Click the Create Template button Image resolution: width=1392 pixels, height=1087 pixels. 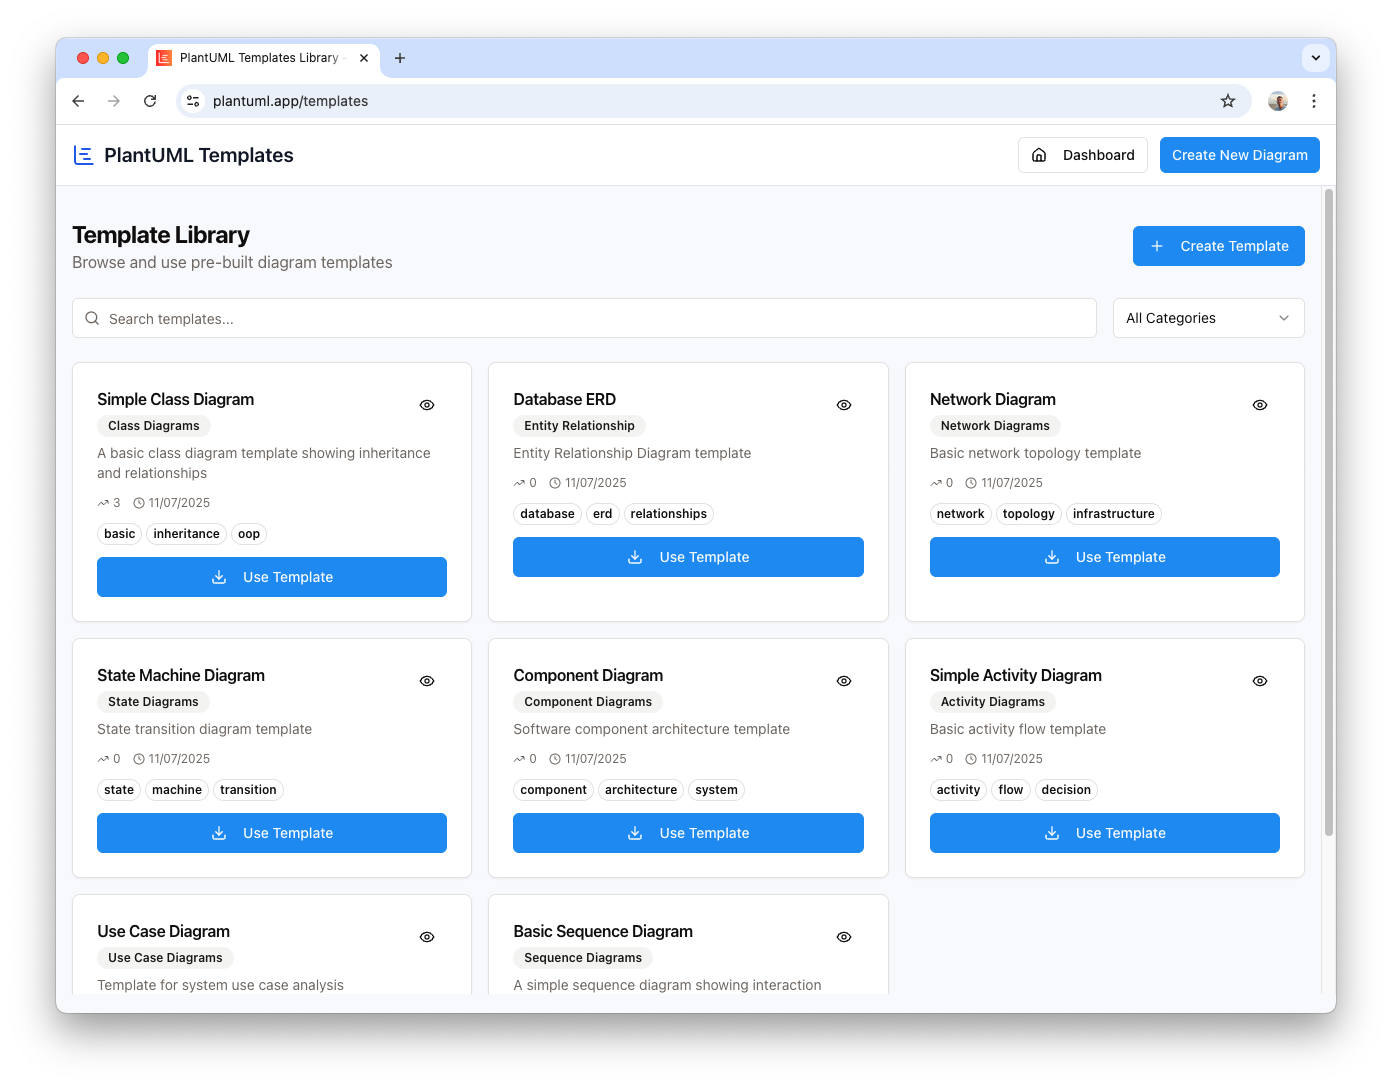1218,246
